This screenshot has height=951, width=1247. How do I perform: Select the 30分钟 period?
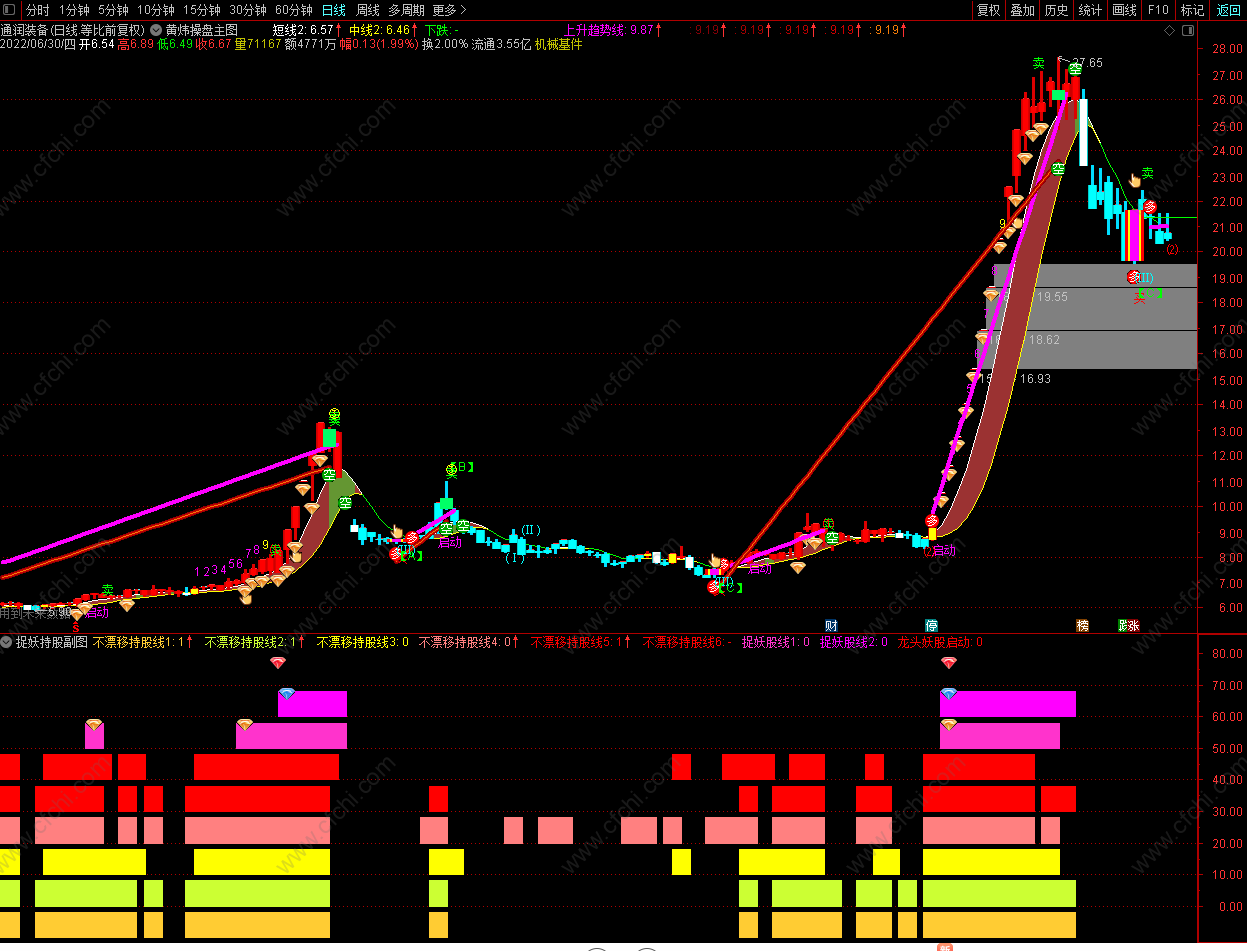pos(248,10)
